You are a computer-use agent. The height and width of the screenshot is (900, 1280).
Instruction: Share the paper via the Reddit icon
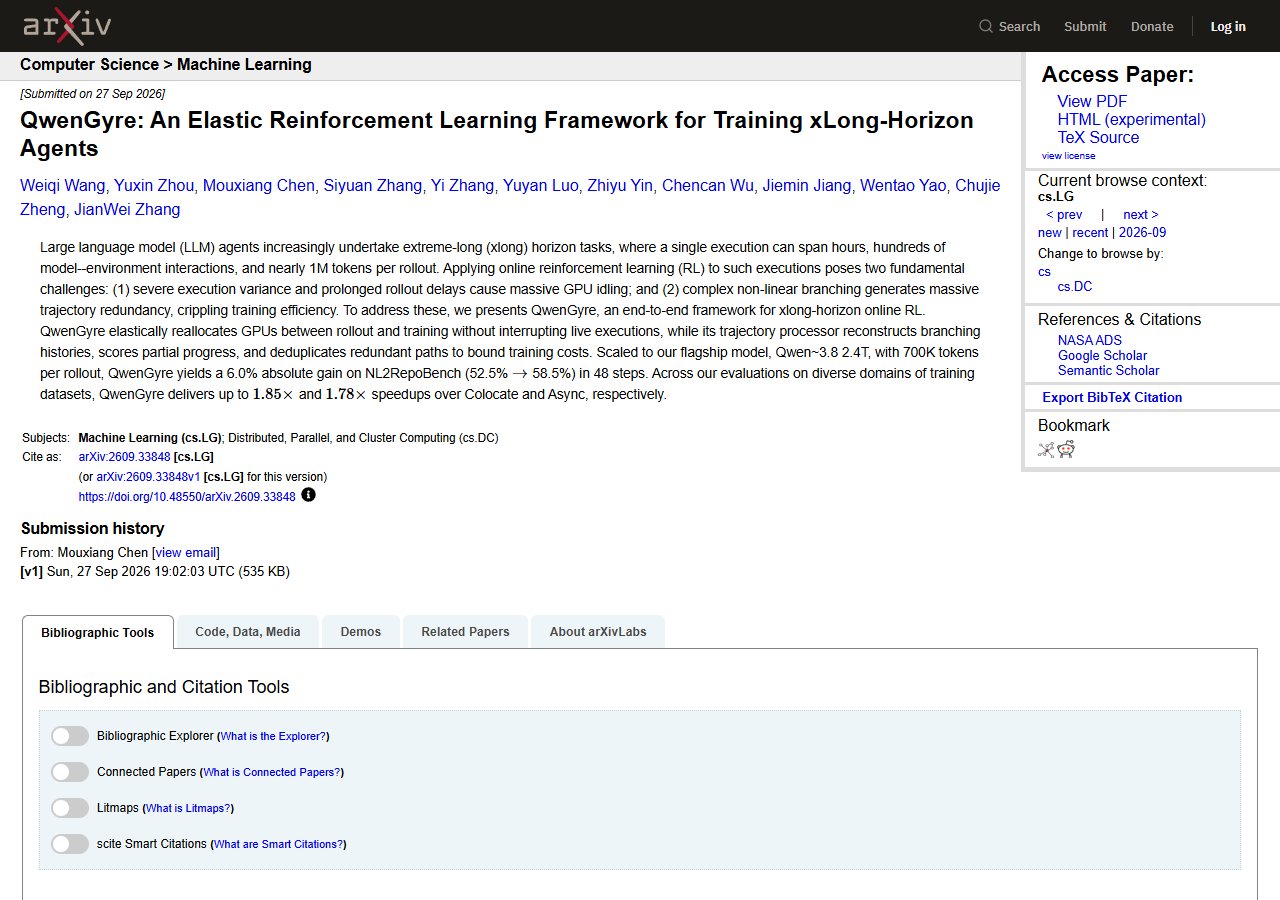pyautogui.click(x=1066, y=450)
